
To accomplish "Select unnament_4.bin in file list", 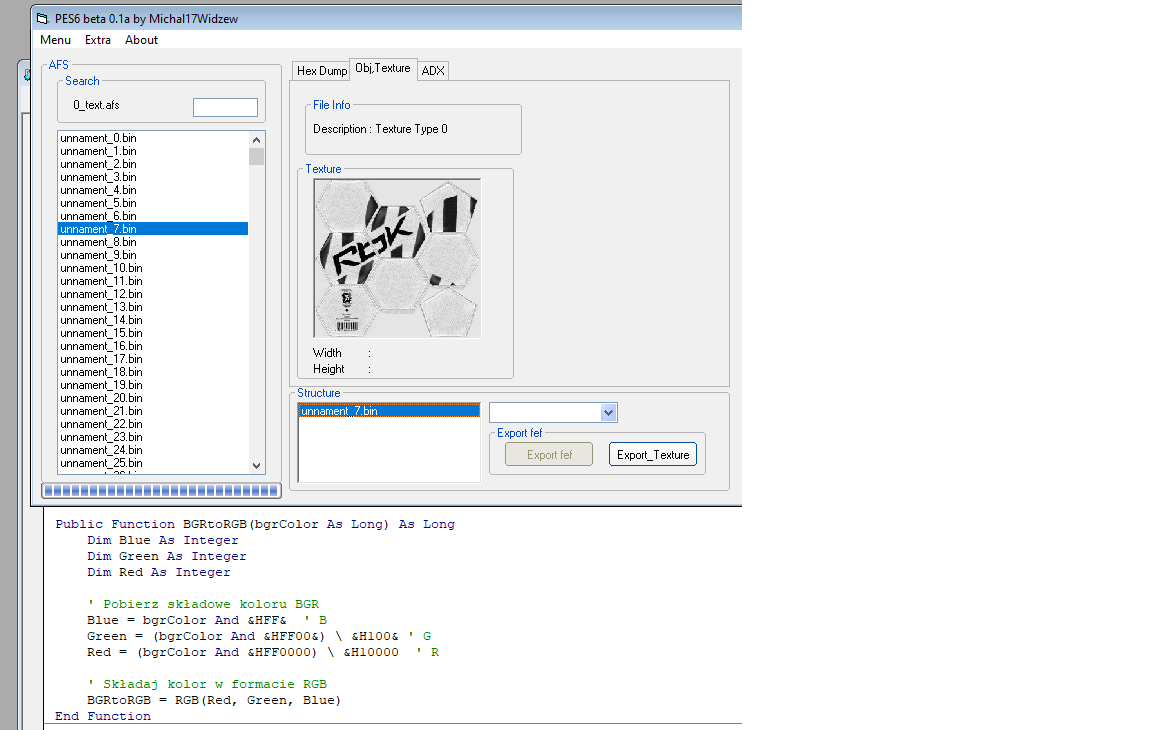I will pos(153,190).
